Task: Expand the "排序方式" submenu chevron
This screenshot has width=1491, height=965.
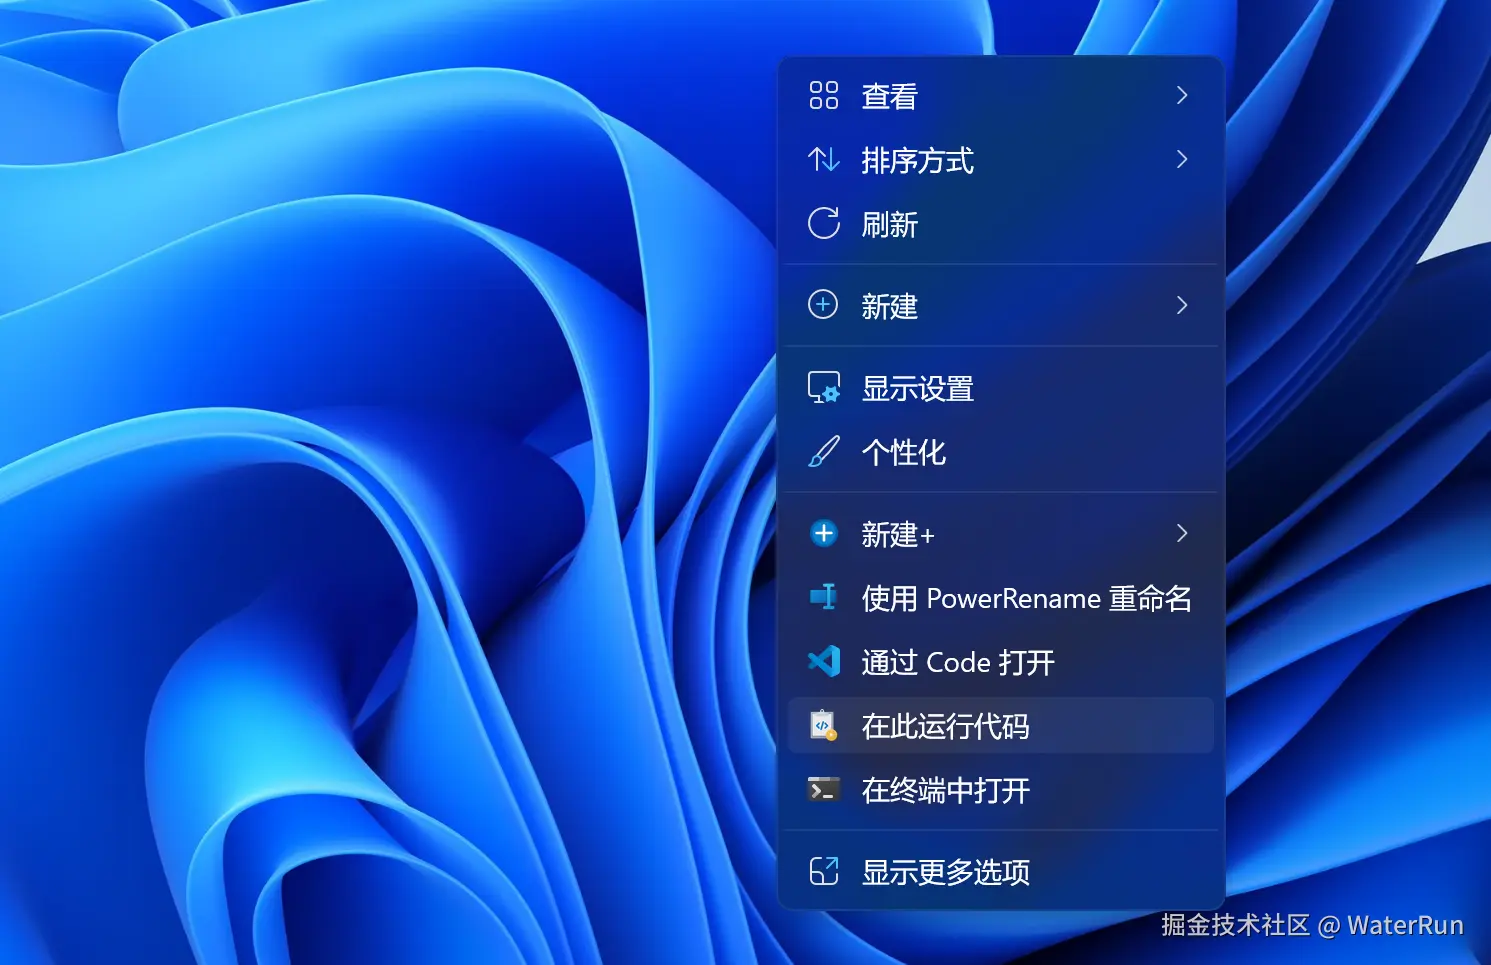Action: tap(1181, 160)
